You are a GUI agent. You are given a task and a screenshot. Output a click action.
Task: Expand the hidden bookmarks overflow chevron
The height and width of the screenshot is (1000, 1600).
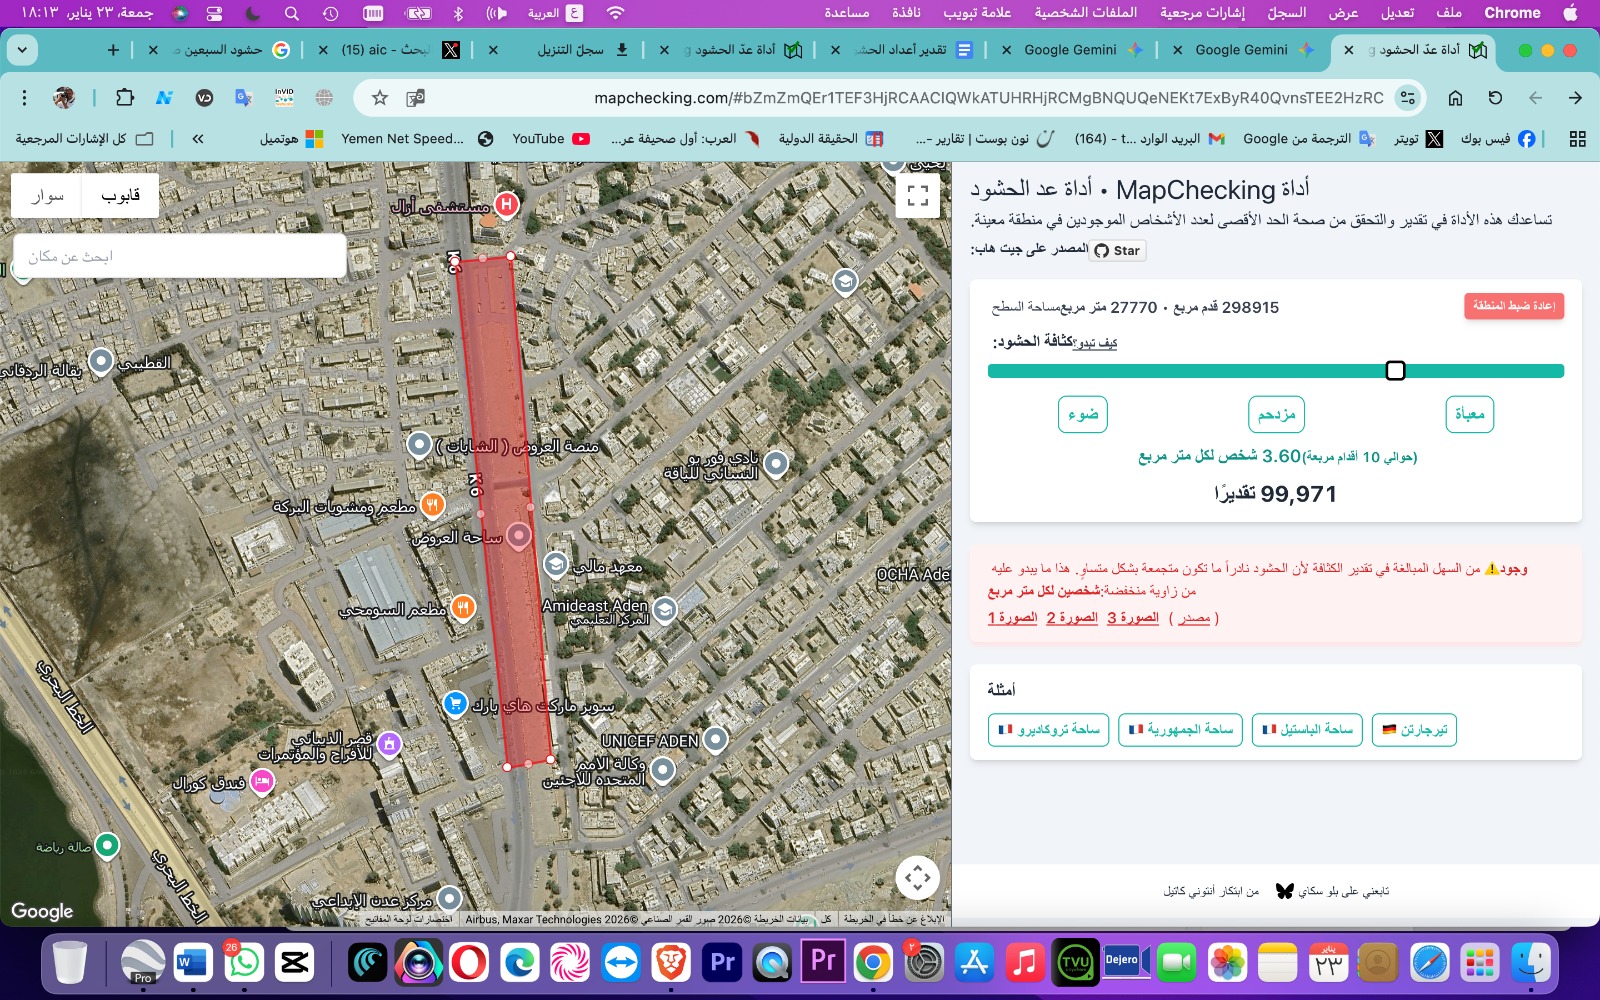coord(198,139)
